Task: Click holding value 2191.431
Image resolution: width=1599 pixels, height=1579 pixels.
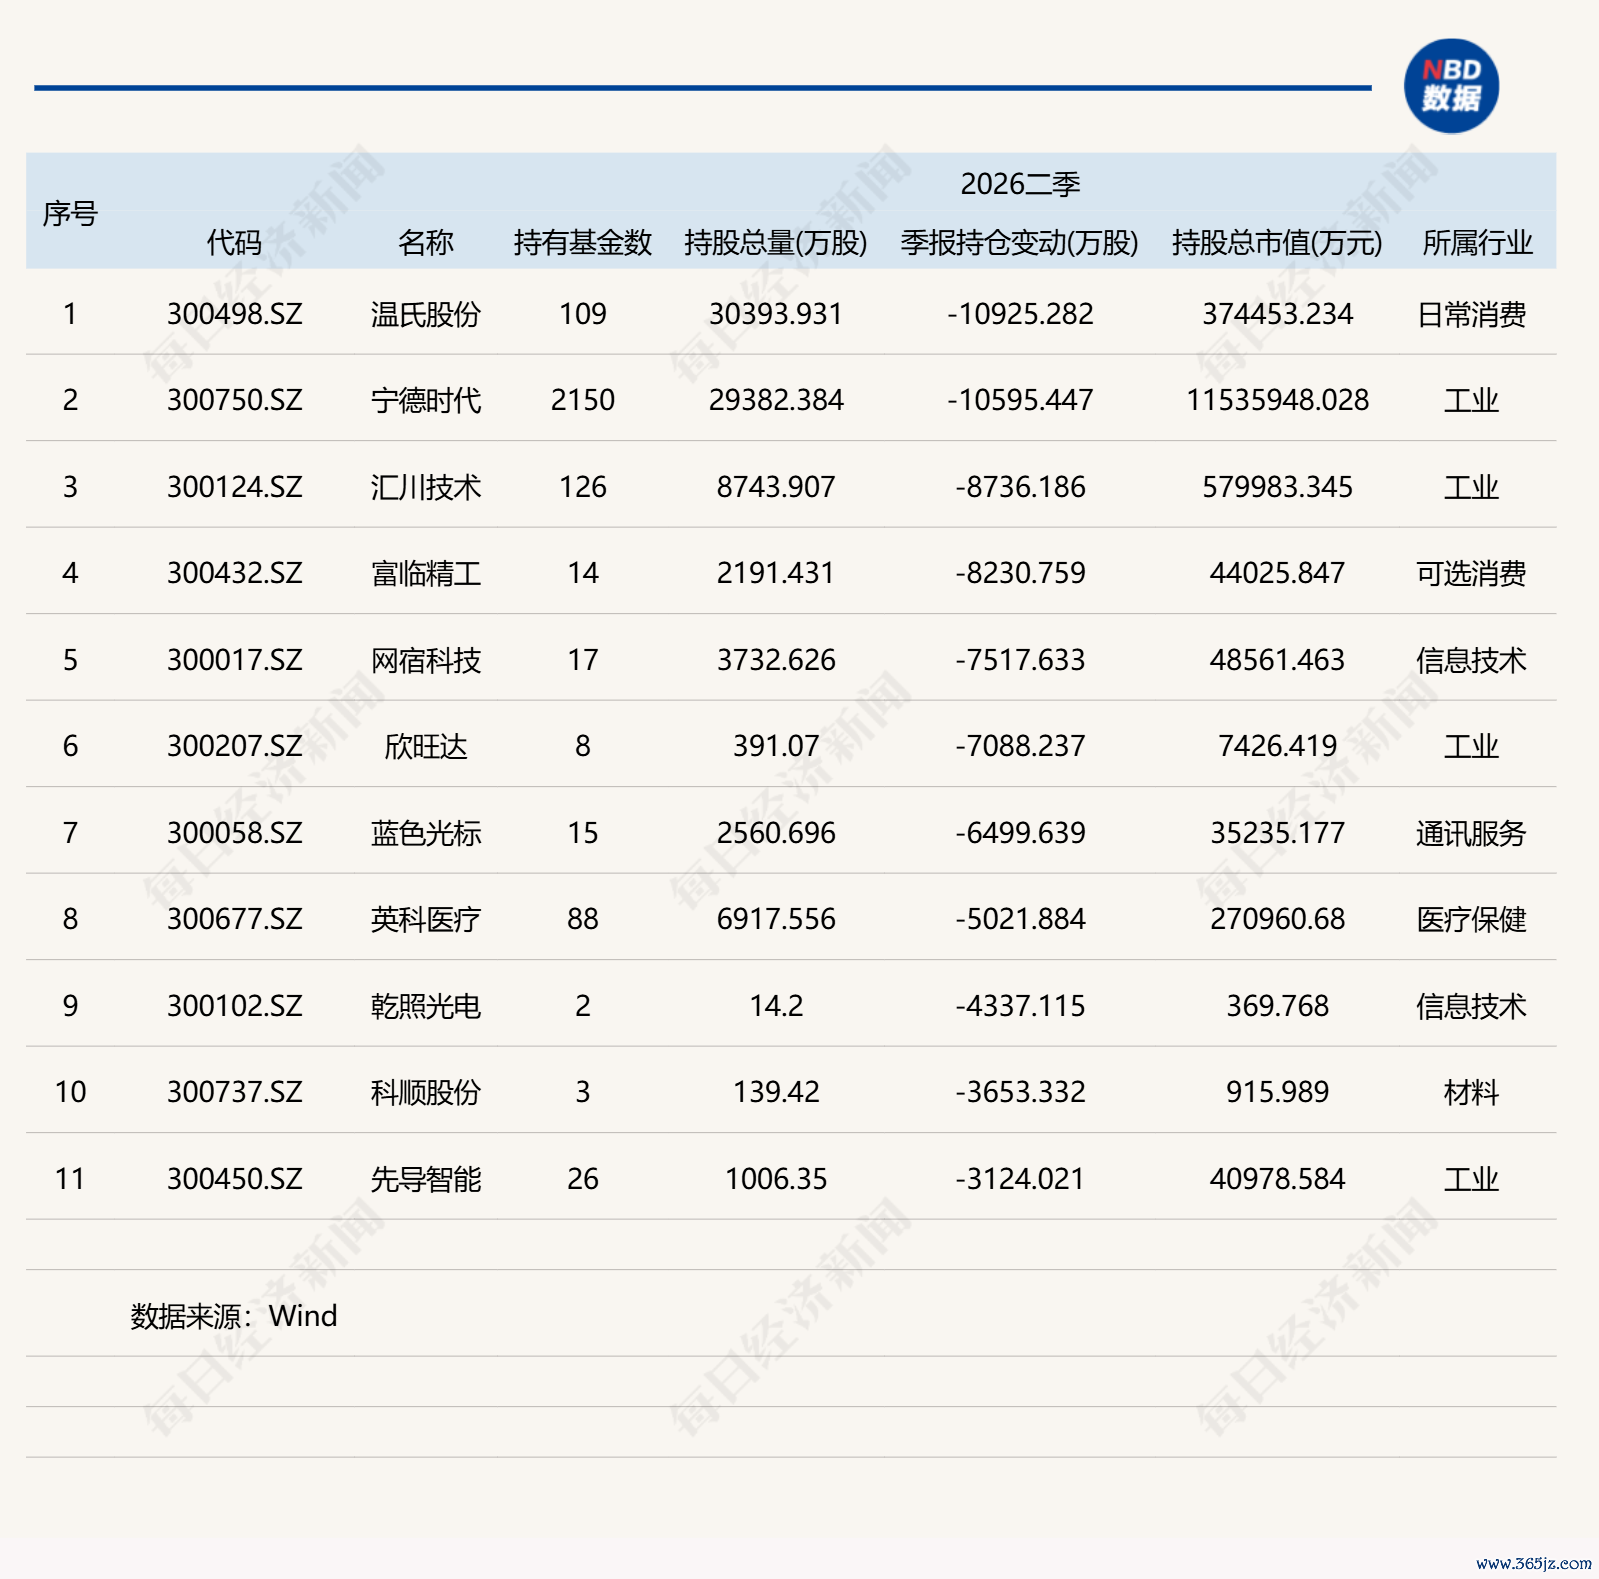Action: click(776, 573)
